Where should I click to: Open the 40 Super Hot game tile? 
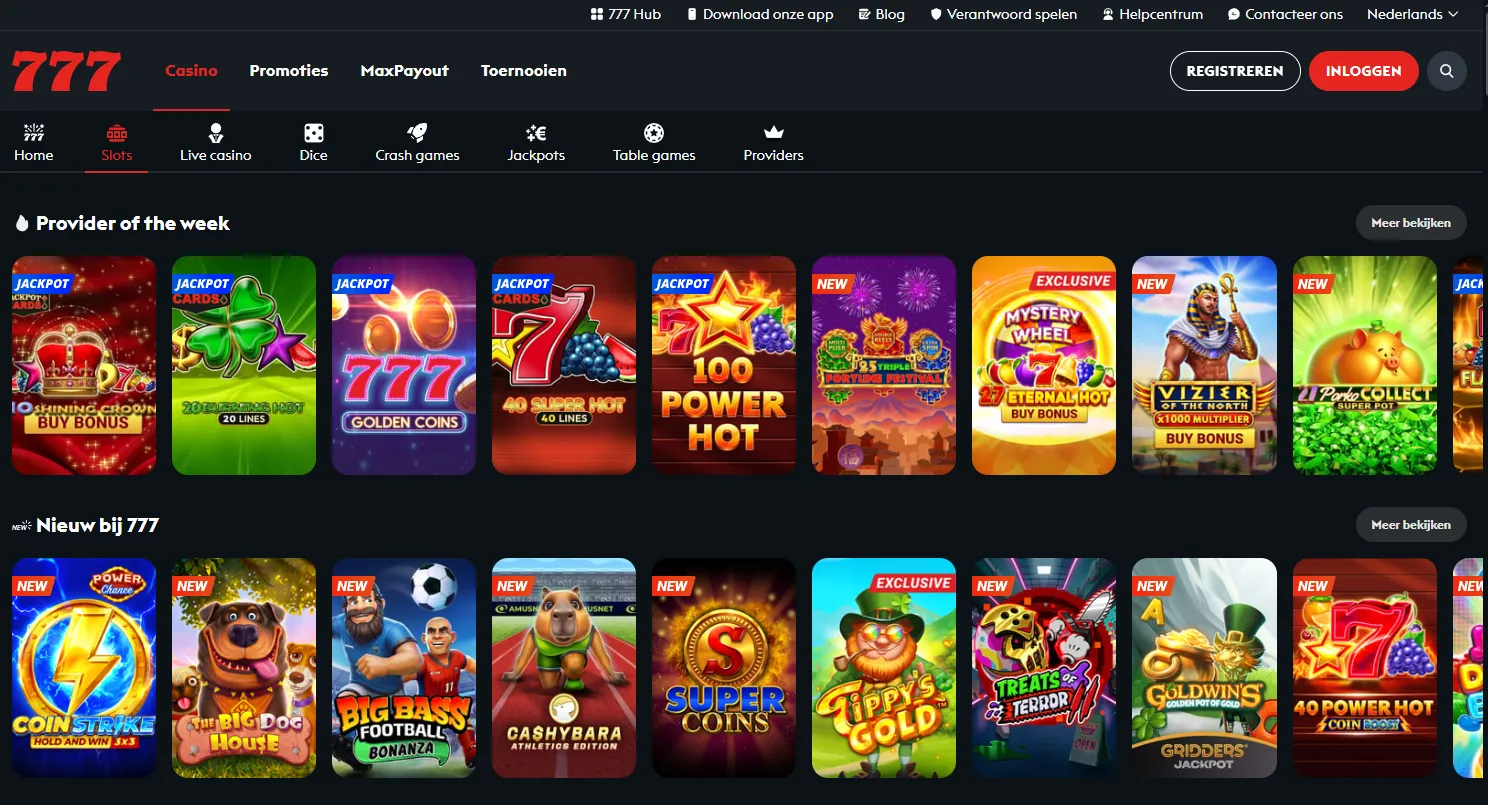click(564, 365)
